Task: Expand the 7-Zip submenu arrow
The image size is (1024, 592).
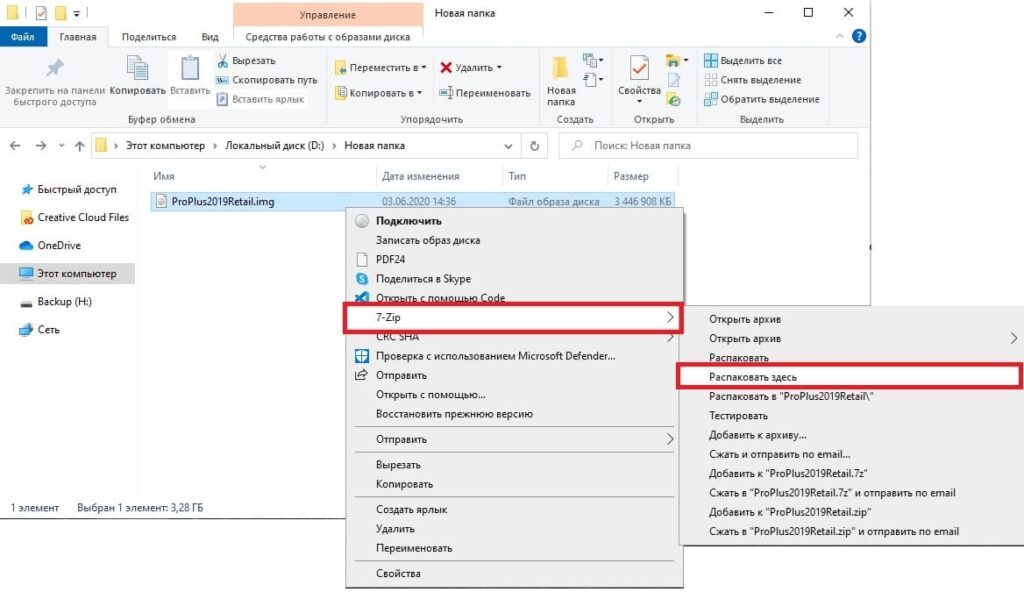Action: click(x=670, y=318)
